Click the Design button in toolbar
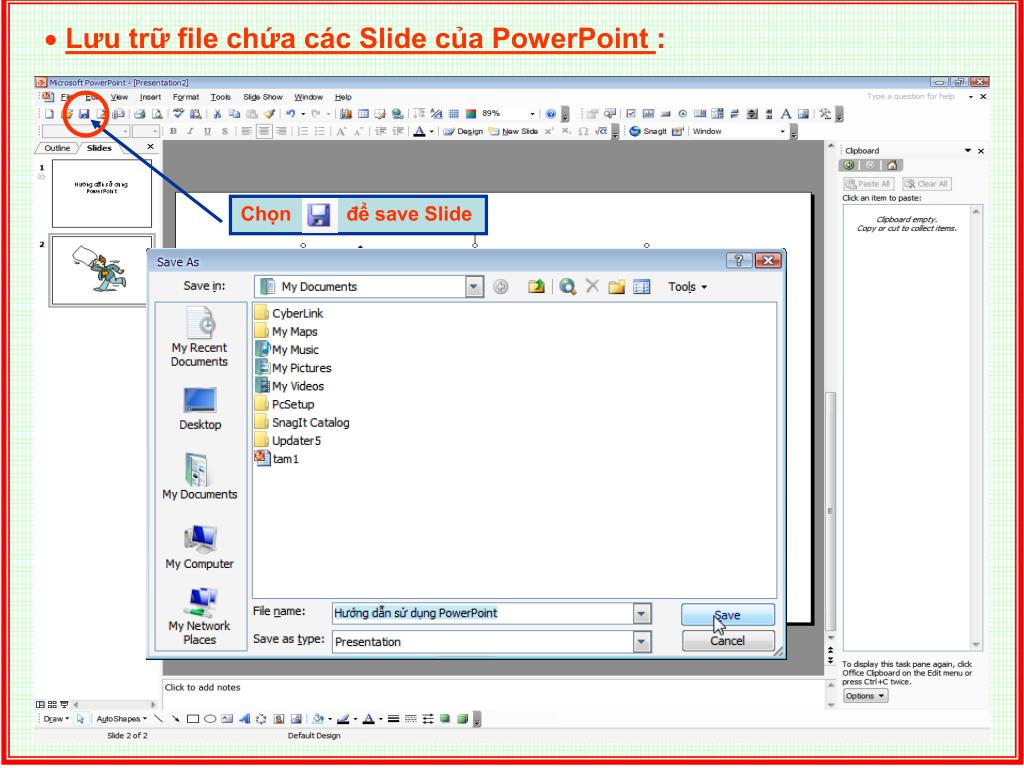This screenshot has width=1024, height=768. [x=463, y=131]
